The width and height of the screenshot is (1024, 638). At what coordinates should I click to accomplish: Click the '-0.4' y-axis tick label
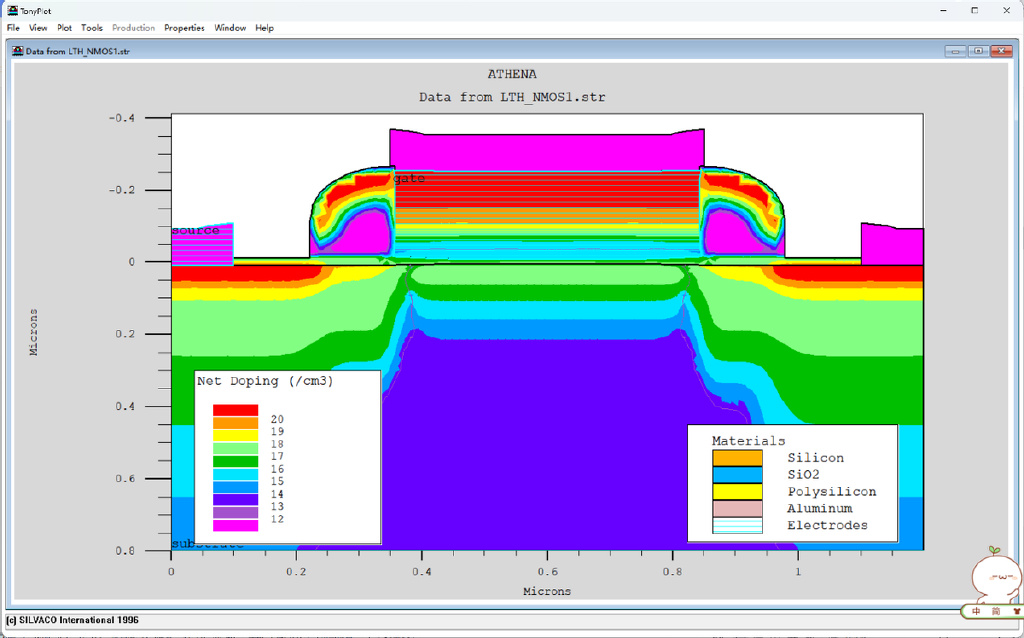click(121, 118)
